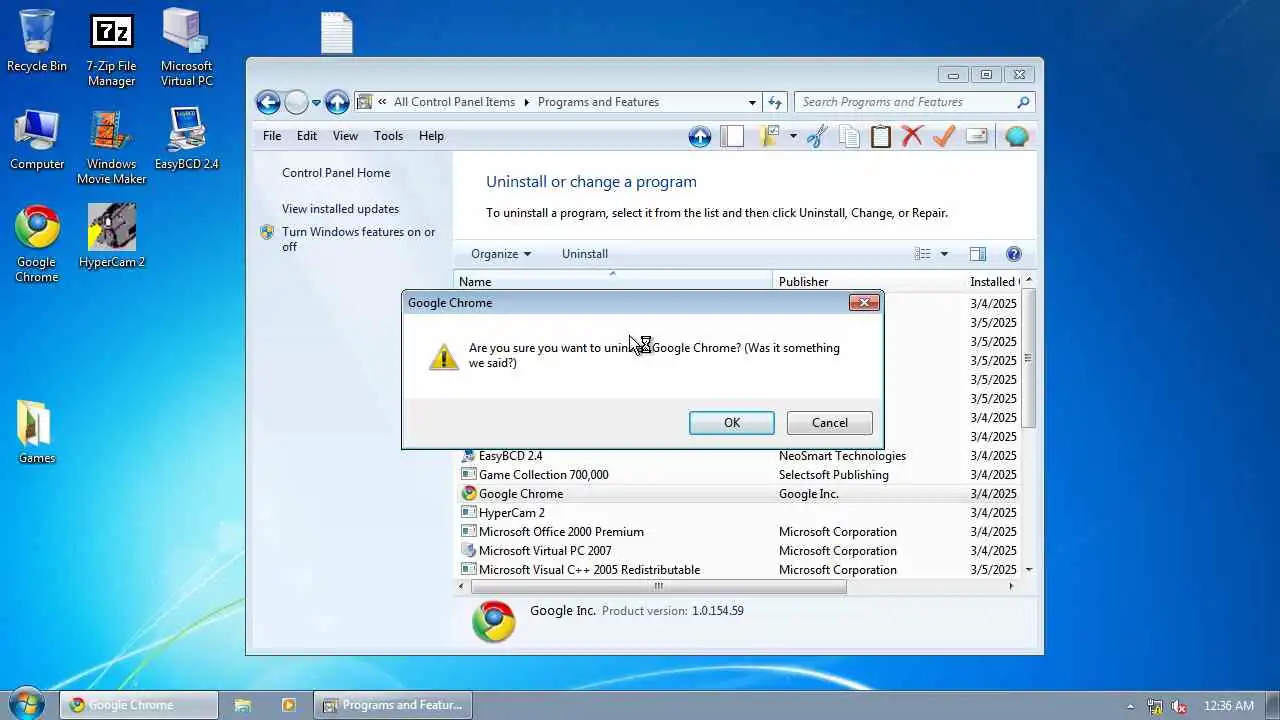Screen dimensions: 1280x720
Task: Click the Uninstall command button
Action: [x=585, y=254]
